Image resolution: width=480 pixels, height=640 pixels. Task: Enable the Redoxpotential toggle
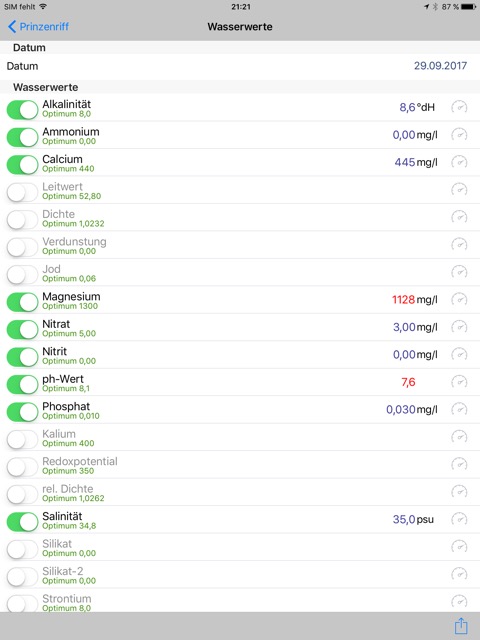pos(22,467)
